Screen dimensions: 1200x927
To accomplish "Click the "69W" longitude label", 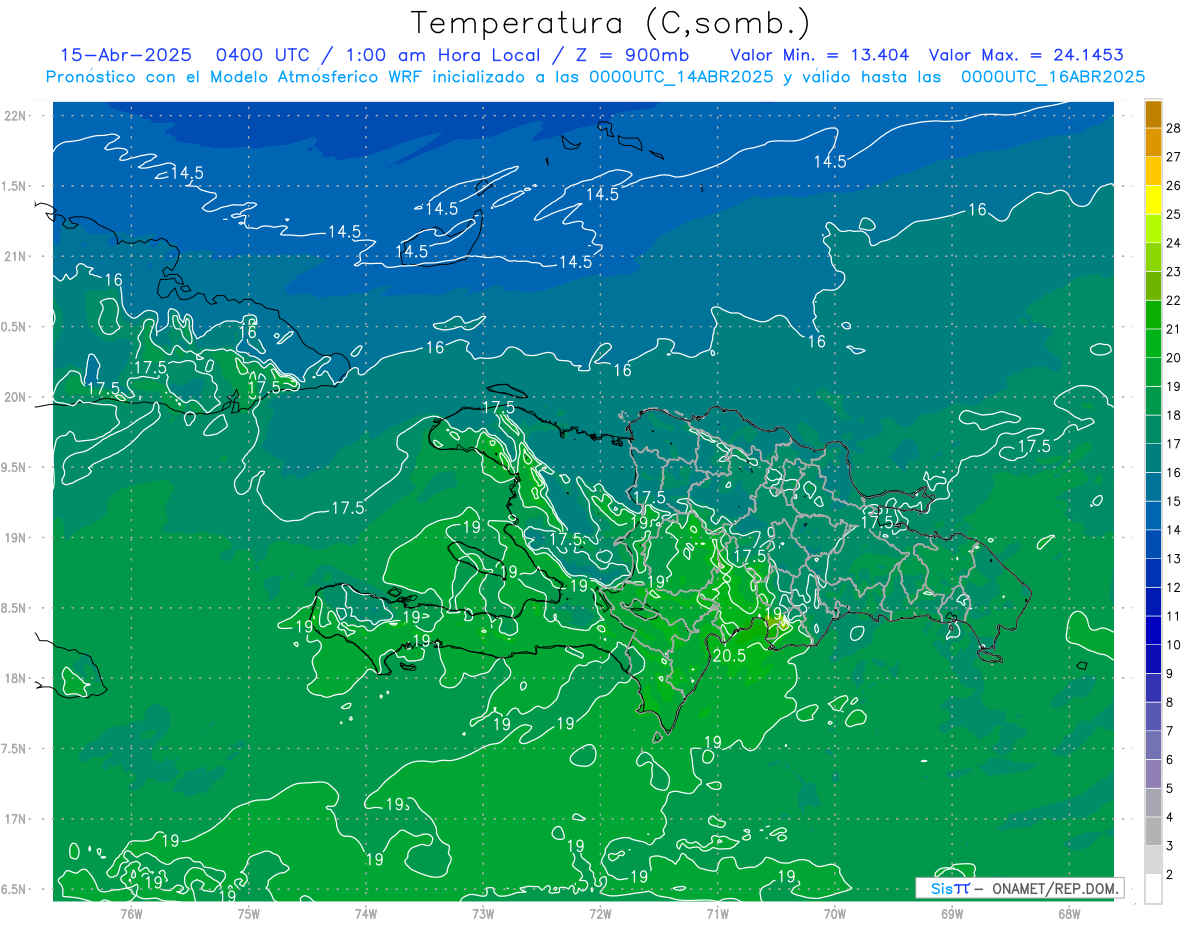I will [952, 913].
